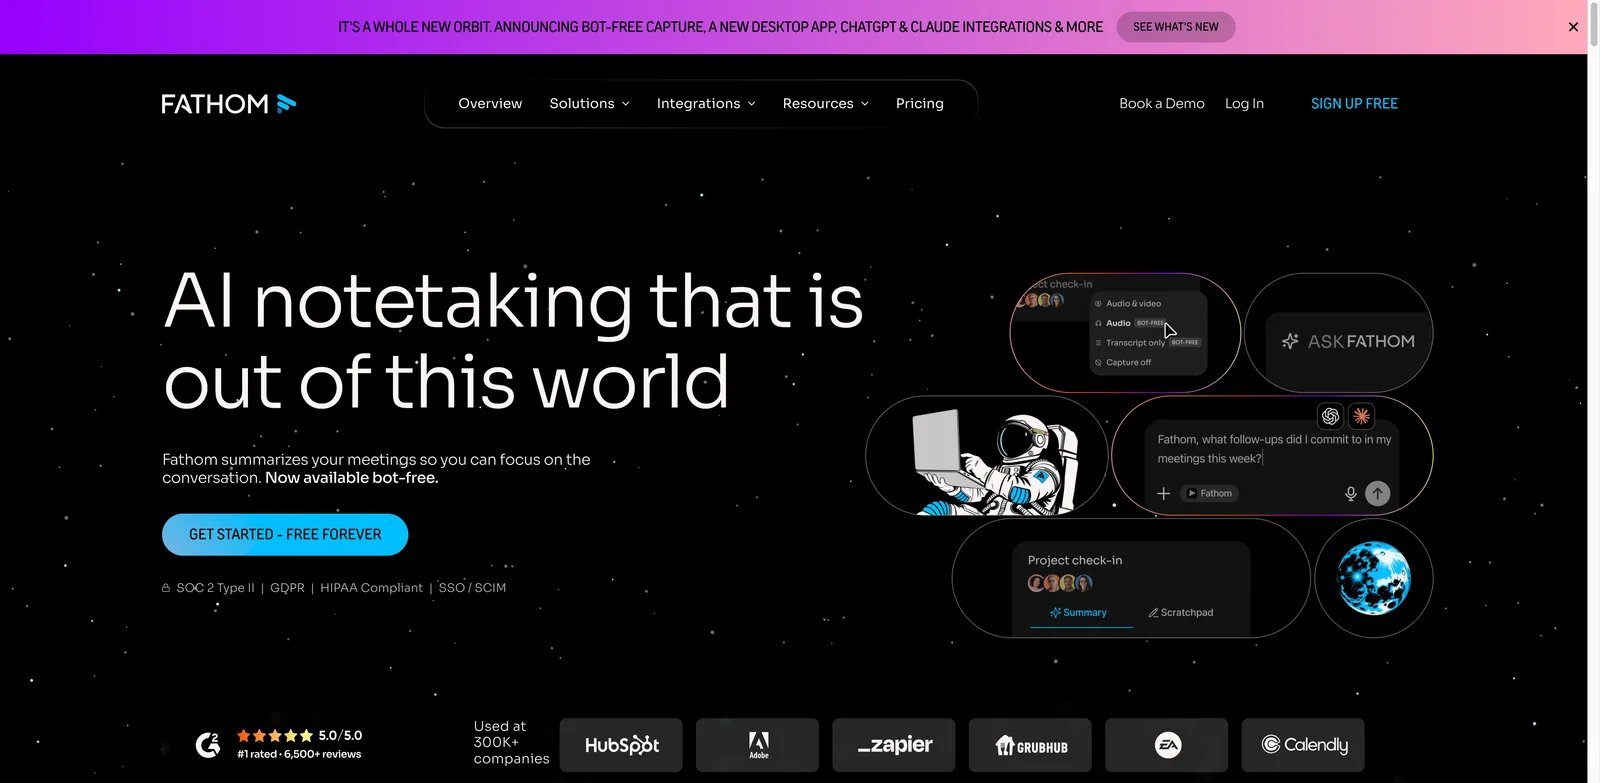Click the Sign Up Free button

(1354, 103)
